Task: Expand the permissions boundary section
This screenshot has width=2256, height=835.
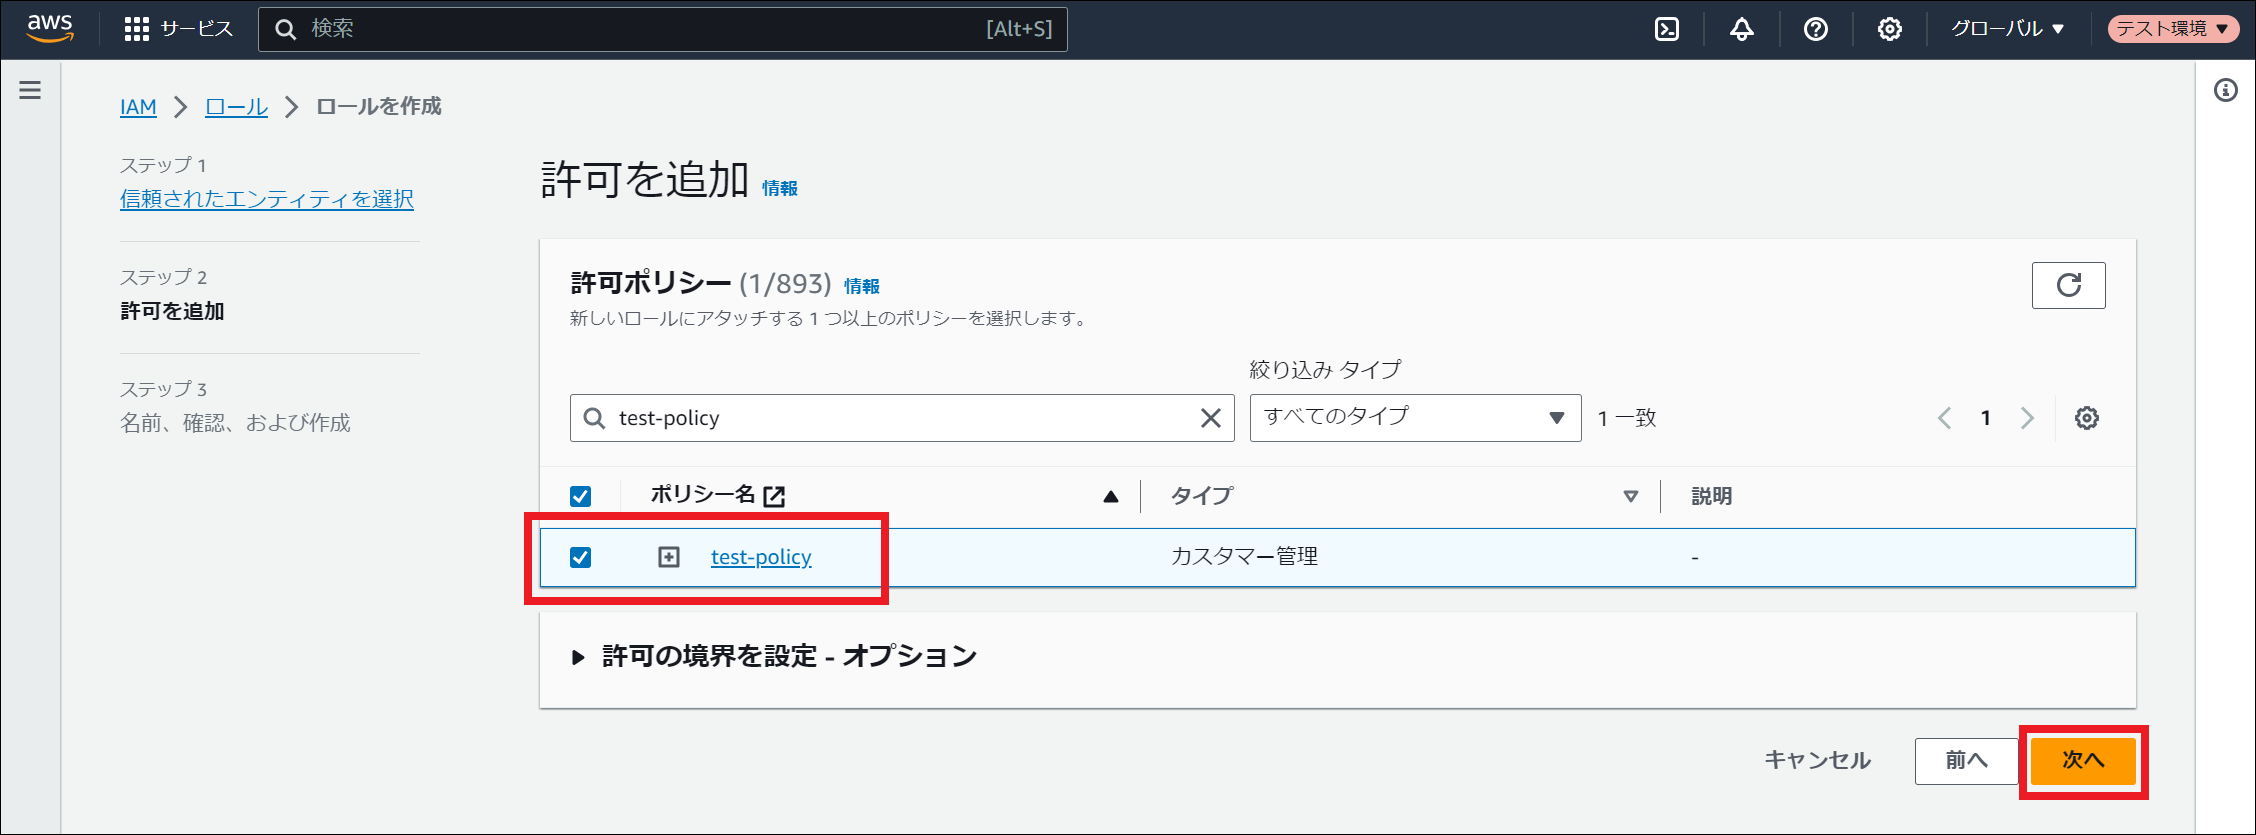Action: 578,657
